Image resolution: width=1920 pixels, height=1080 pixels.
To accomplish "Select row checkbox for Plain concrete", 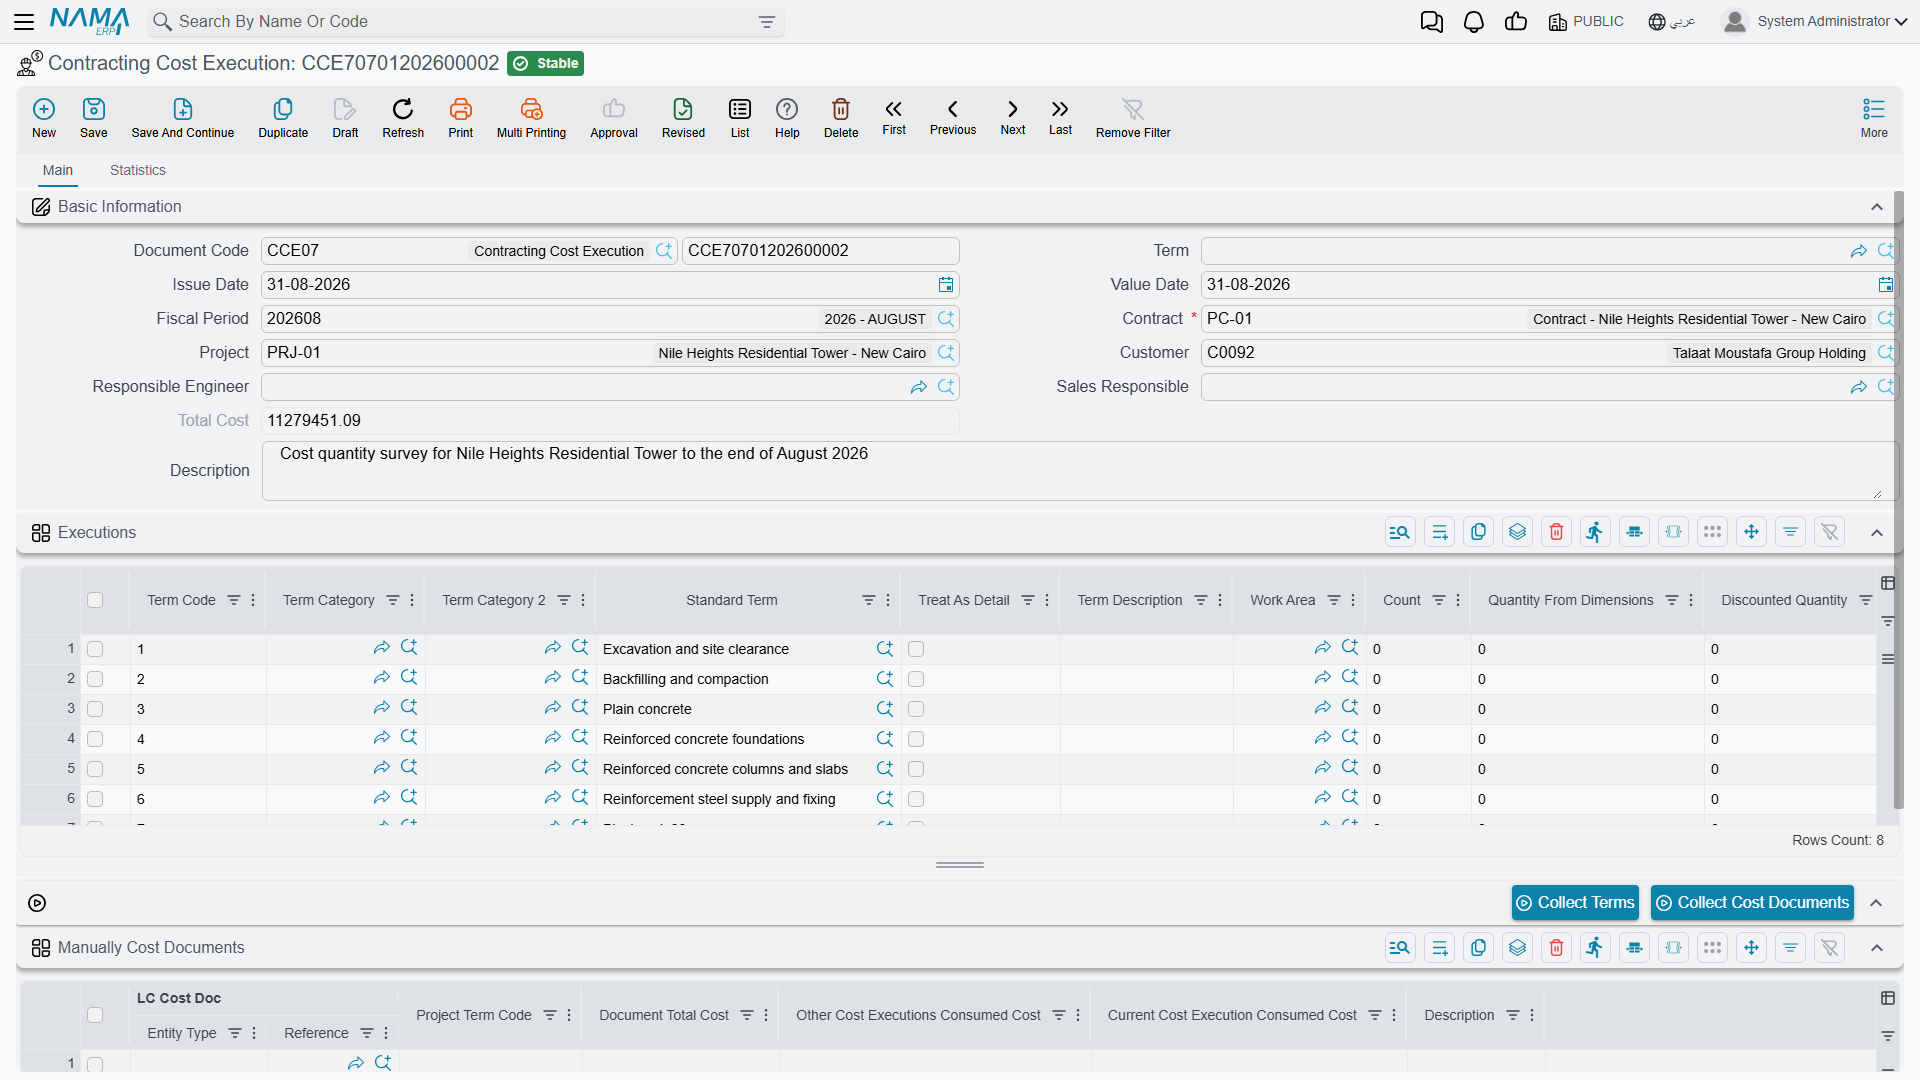I will tap(95, 709).
